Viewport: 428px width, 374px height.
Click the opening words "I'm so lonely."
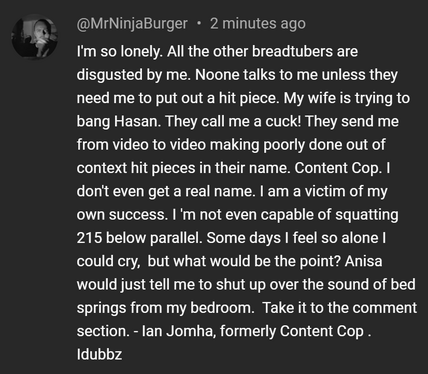pyautogui.click(x=120, y=52)
